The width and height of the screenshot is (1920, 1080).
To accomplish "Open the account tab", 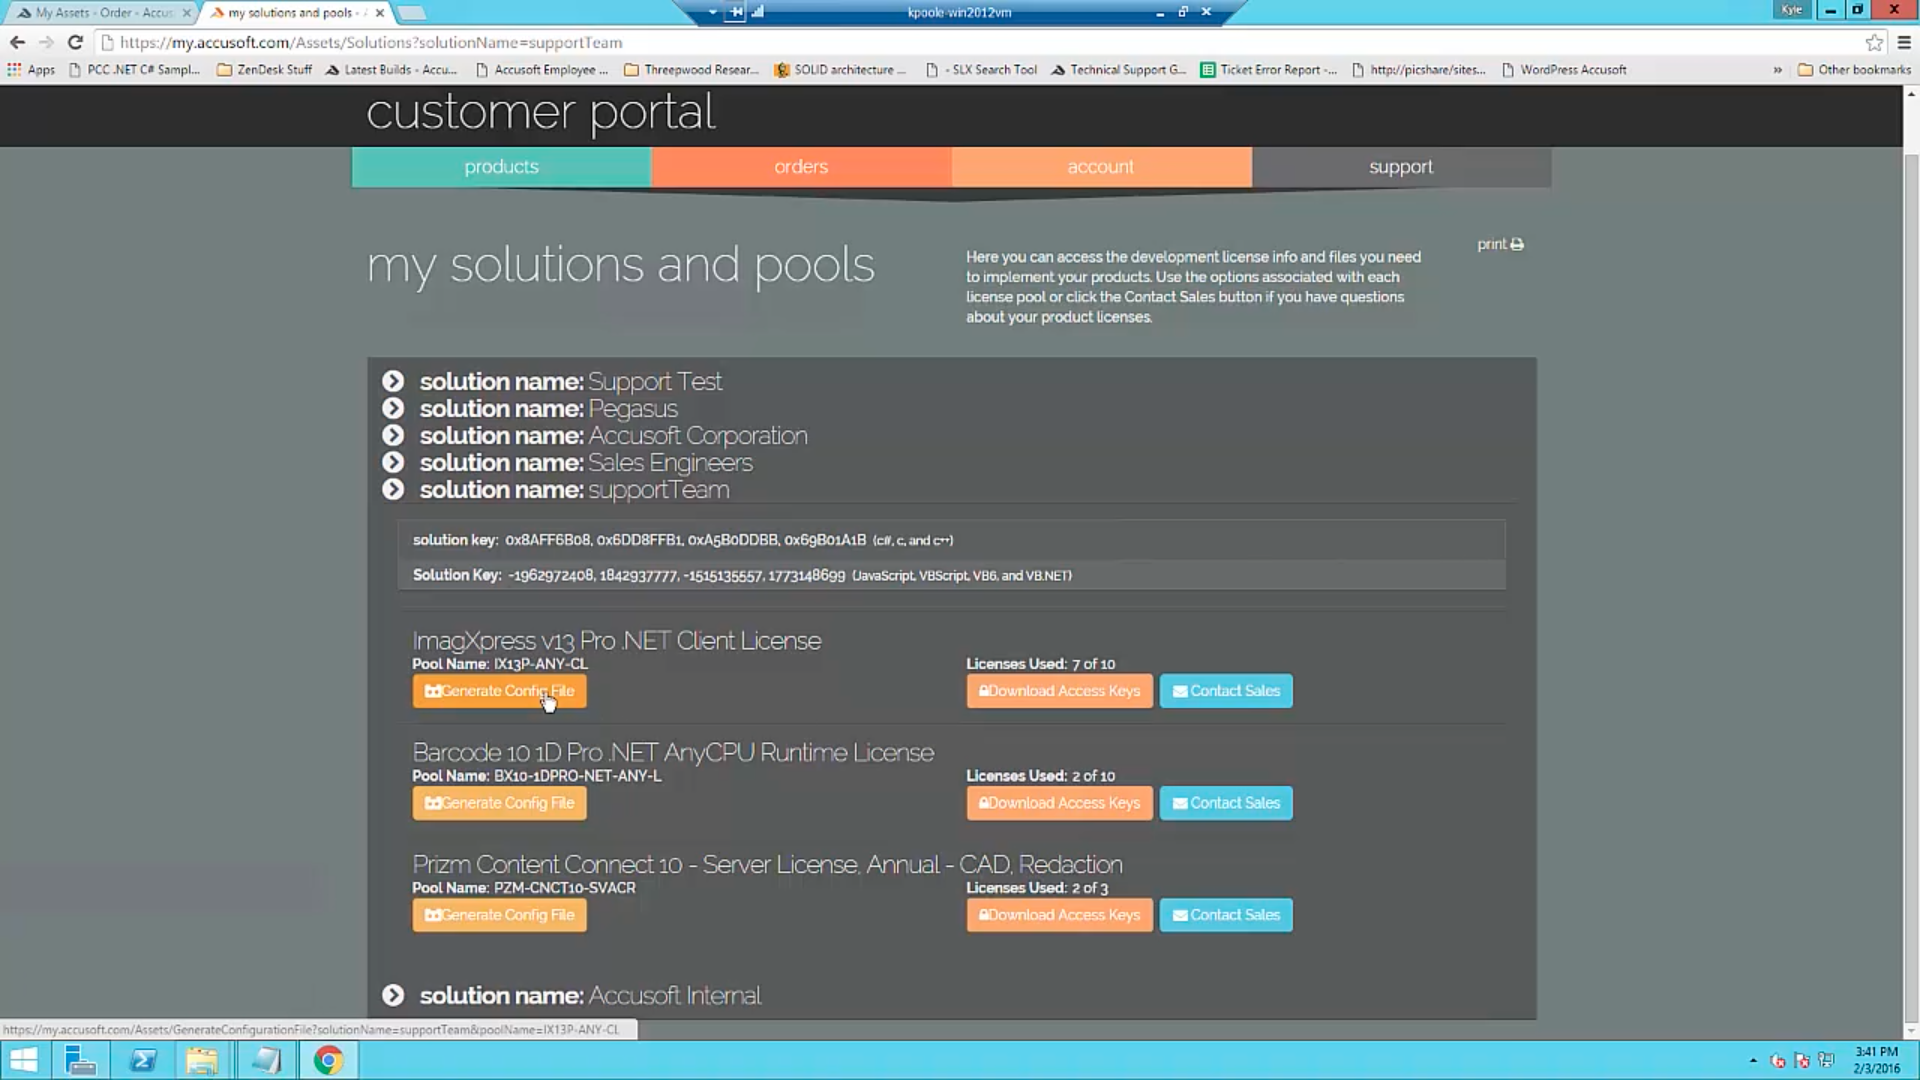I will coord(1101,167).
